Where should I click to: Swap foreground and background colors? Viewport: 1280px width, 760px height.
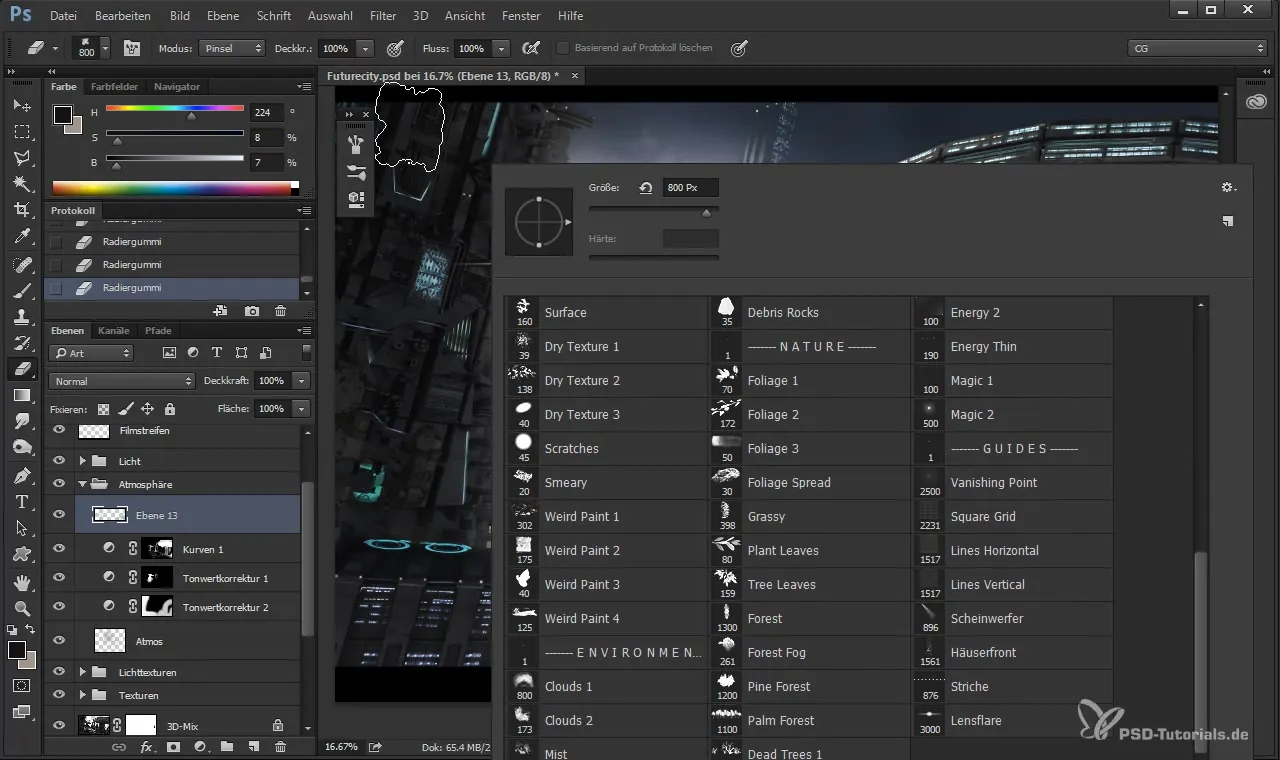[31, 630]
